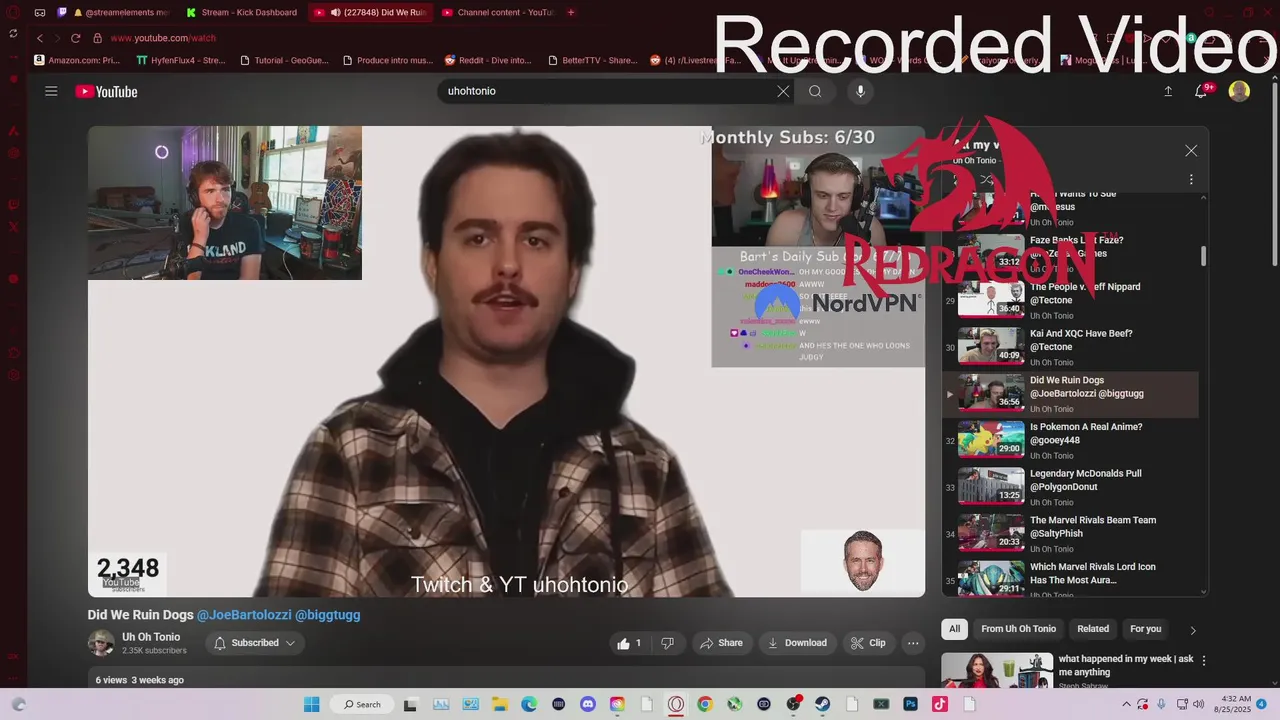Viewport: 1280px width, 720px height.
Task: Open menu for 'what happened in my week' video
Action: pyautogui.click(x=1204, y=661)
